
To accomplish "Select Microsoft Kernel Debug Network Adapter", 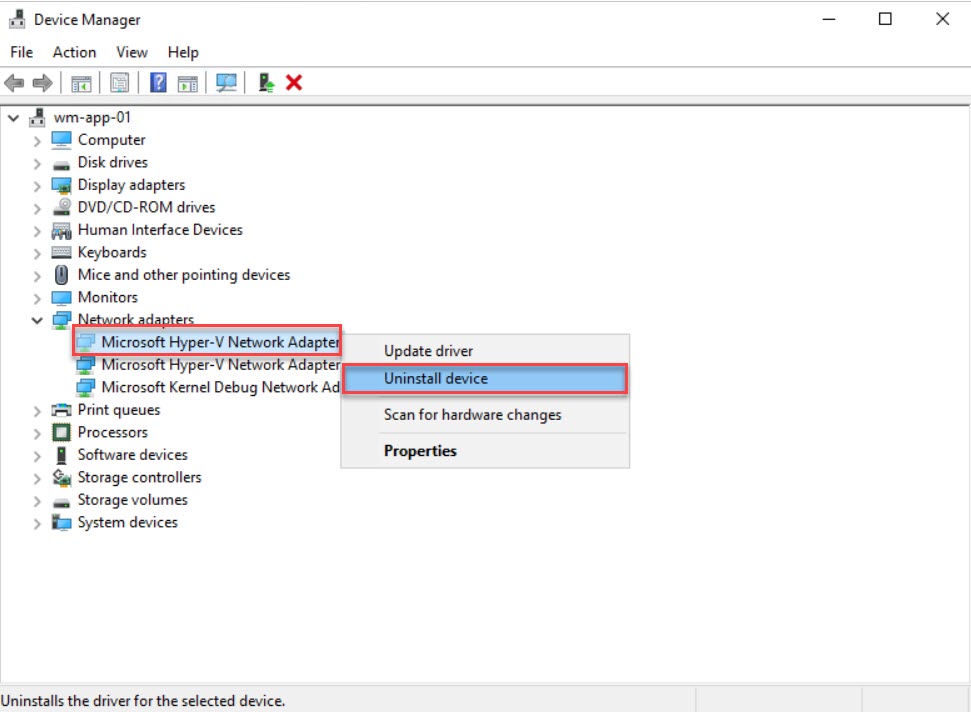I will [x=222, y=387].
